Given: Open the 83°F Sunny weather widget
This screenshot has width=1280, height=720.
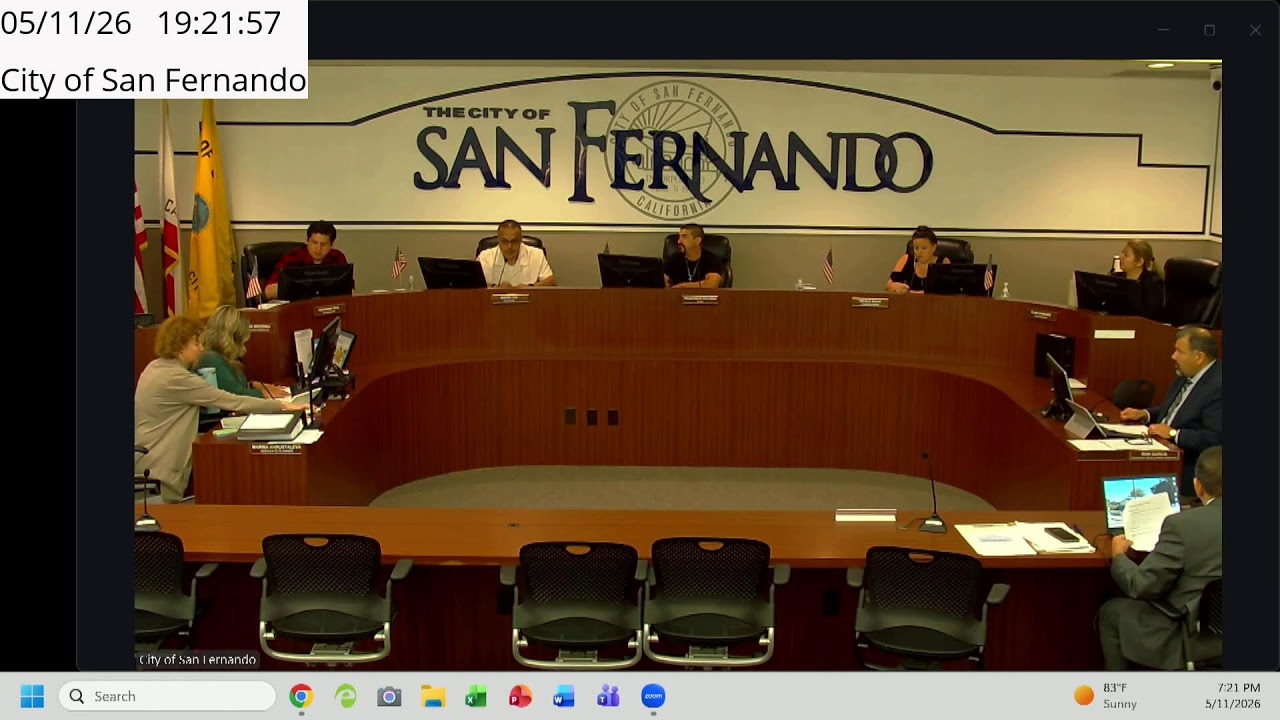Looking at the screenshot, I should click(1106, 696).
